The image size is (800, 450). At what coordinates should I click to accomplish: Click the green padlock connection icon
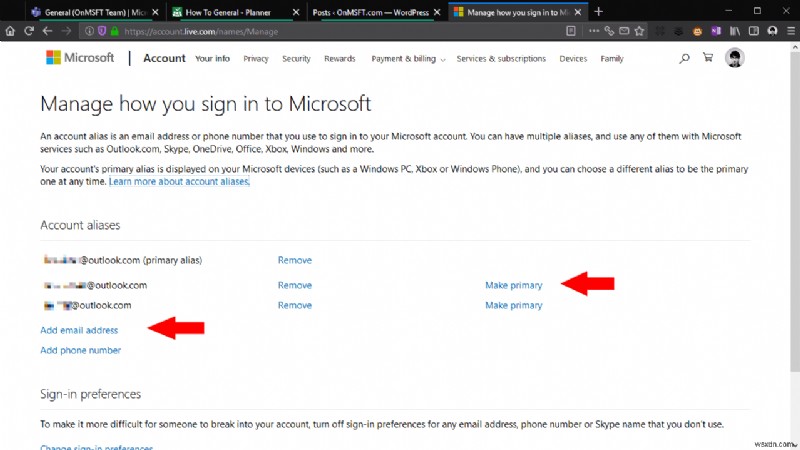coord(114,31)
